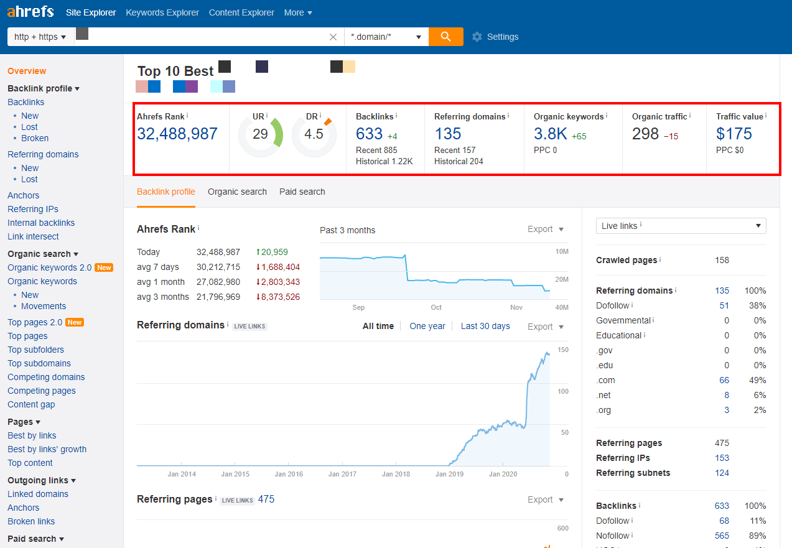Image resolution: width=792 pixels, height=548 pixels.
Task: Switch Referring domains chart to One year
Action: [x=427, y=326]
